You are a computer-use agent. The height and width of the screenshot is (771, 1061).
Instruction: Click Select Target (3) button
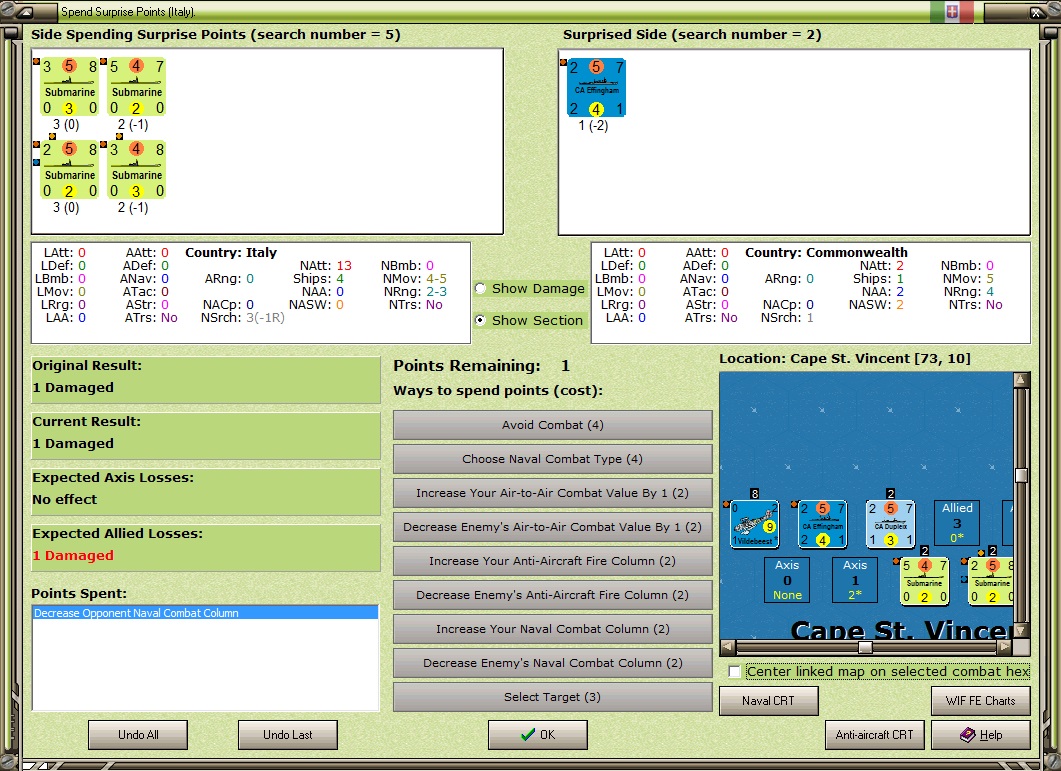click(552, 697)
